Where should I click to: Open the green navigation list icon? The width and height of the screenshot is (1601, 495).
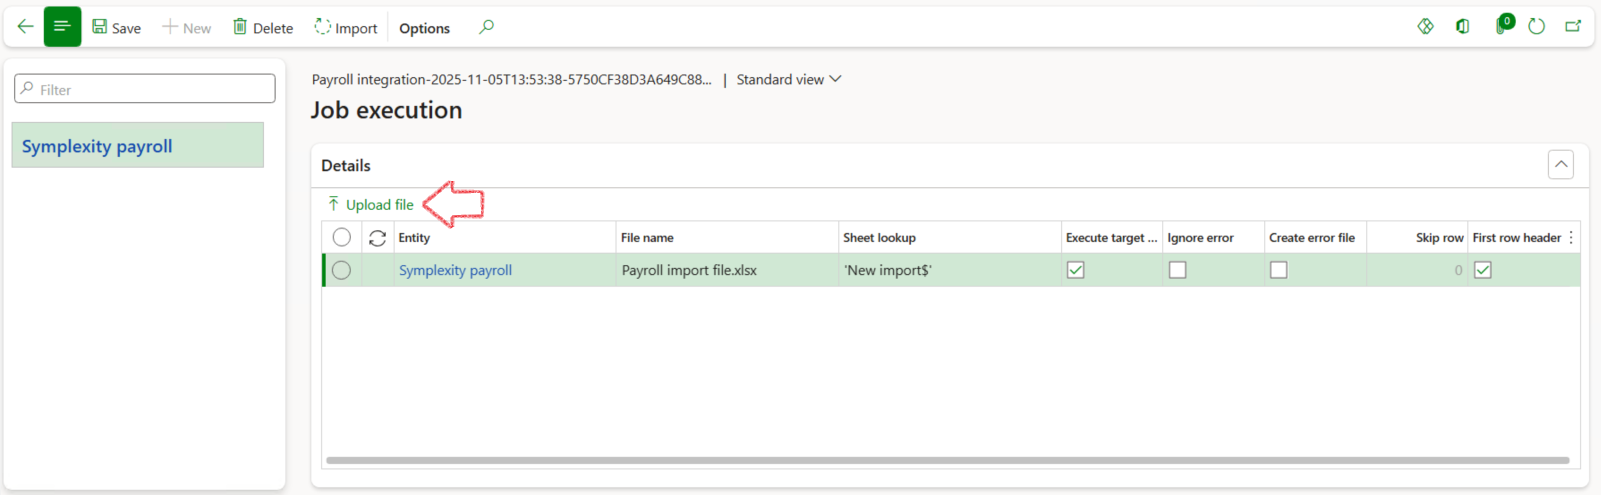62,27
